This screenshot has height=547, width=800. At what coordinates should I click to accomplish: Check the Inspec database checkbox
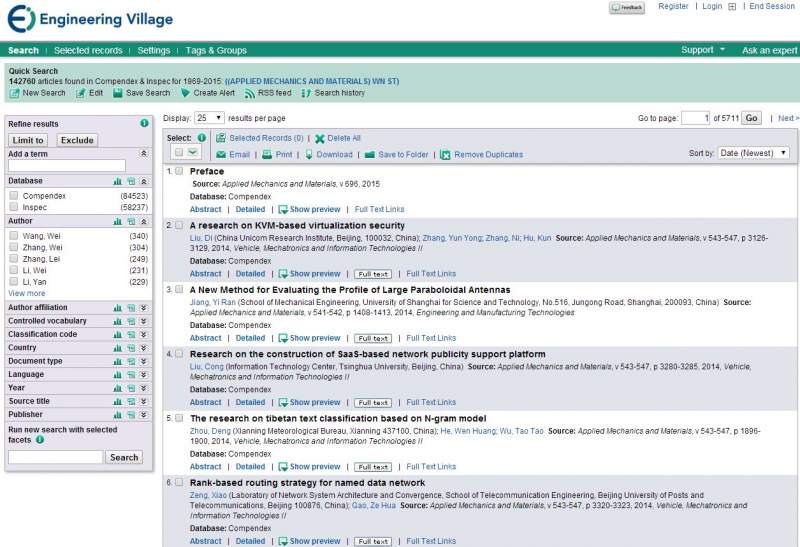[x=14, y=207]
